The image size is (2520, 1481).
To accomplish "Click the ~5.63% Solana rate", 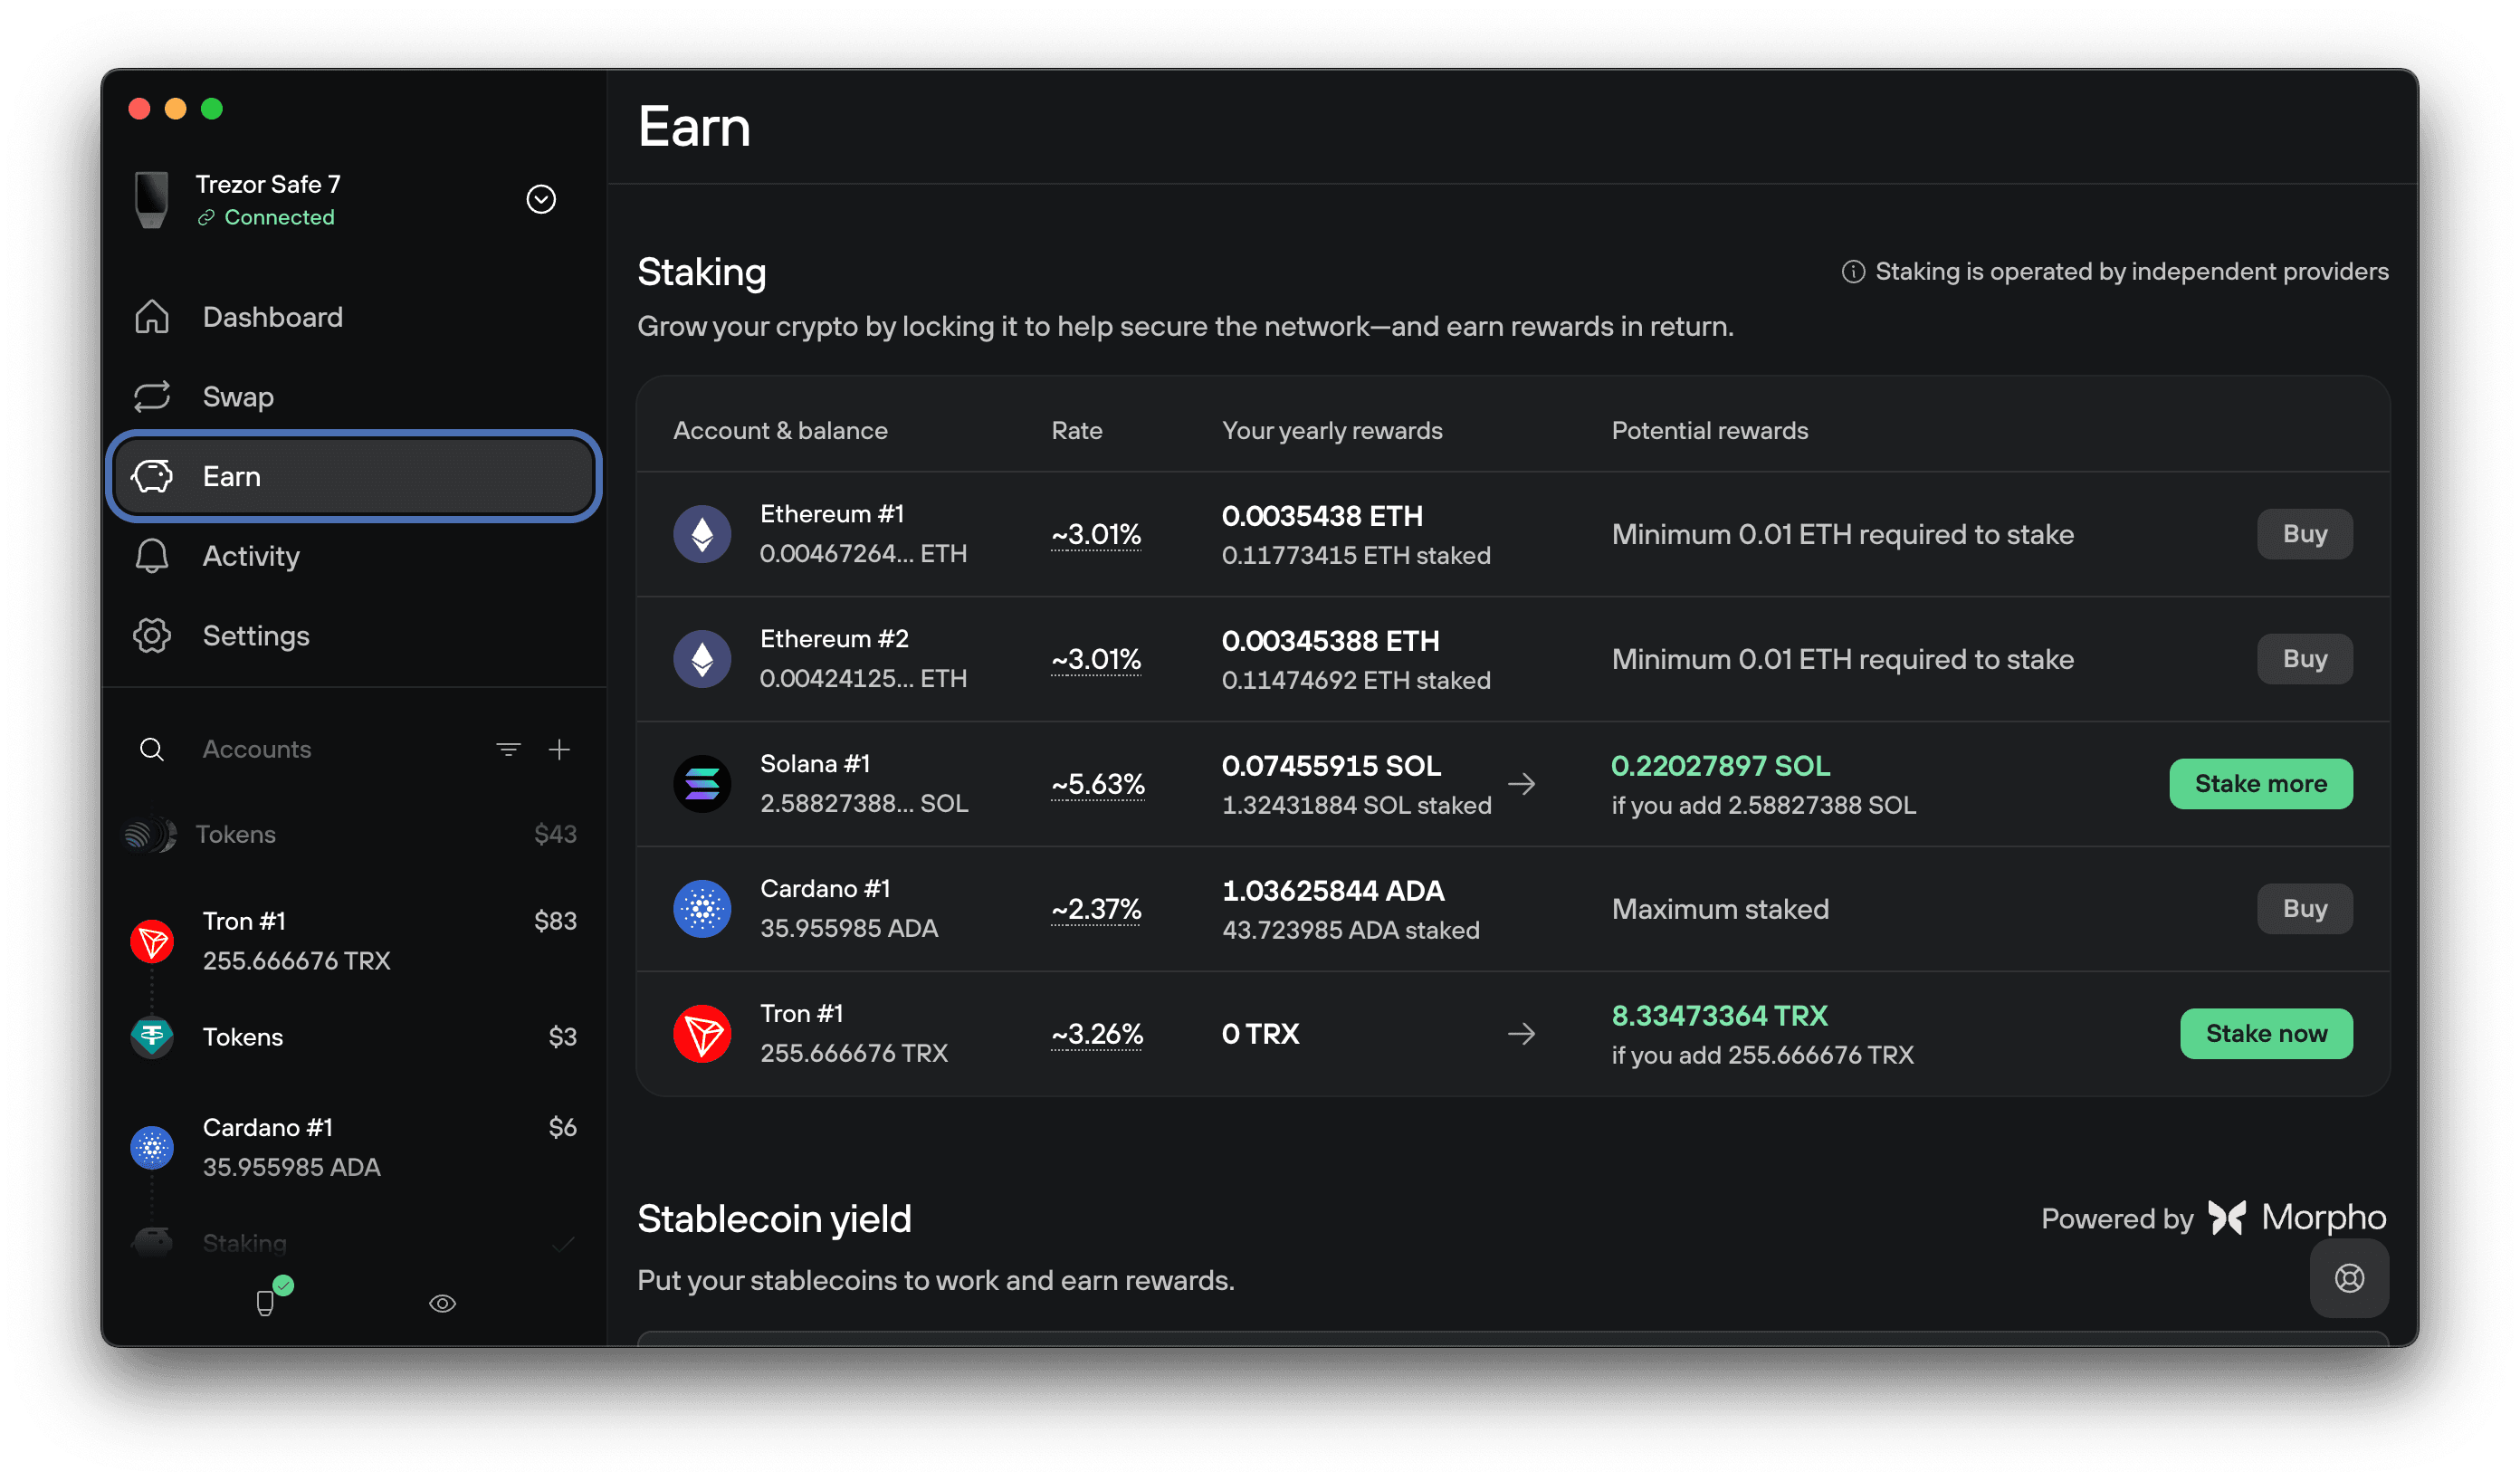I will pos(1098,785).
